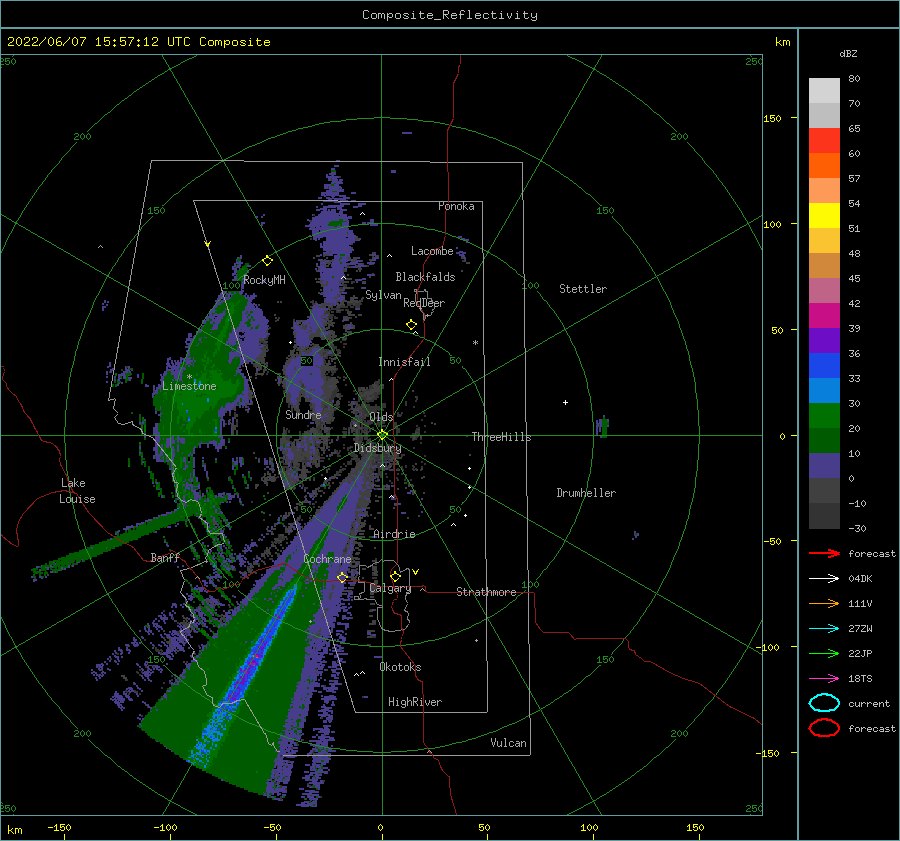Select the magenta 39-42 dBZ swatch
This screenshot has width=900, height=841.
(824, 316)
